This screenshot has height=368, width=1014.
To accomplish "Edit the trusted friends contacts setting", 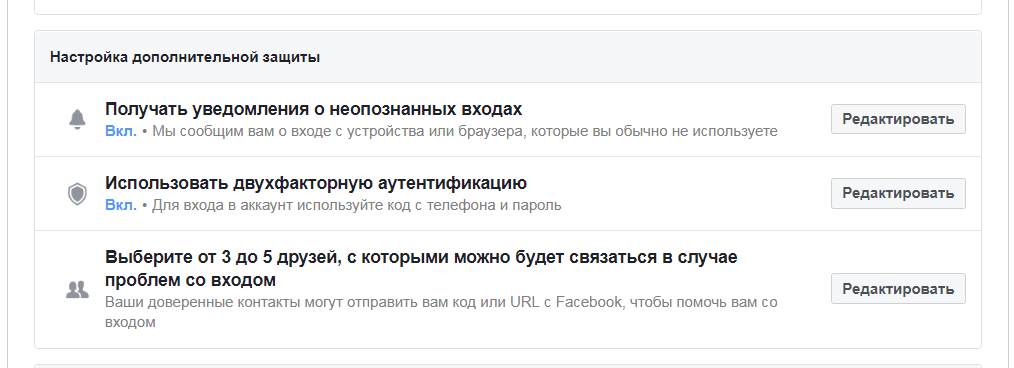I will (898, 288).
